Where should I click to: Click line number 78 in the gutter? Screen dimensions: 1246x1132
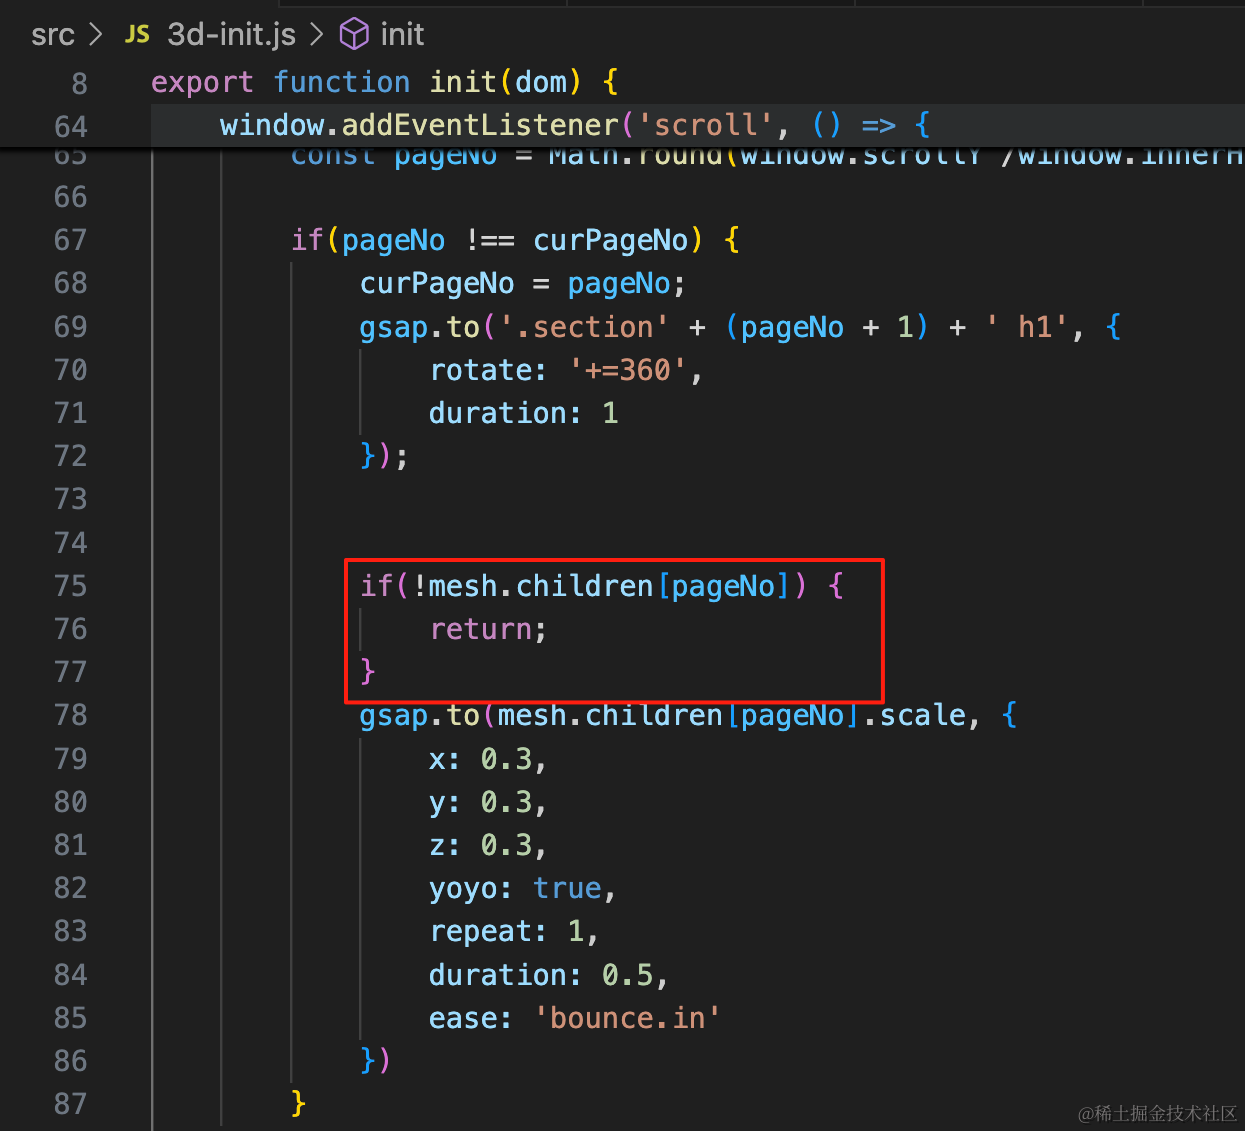pyautogui.click(x=71, y=715)
